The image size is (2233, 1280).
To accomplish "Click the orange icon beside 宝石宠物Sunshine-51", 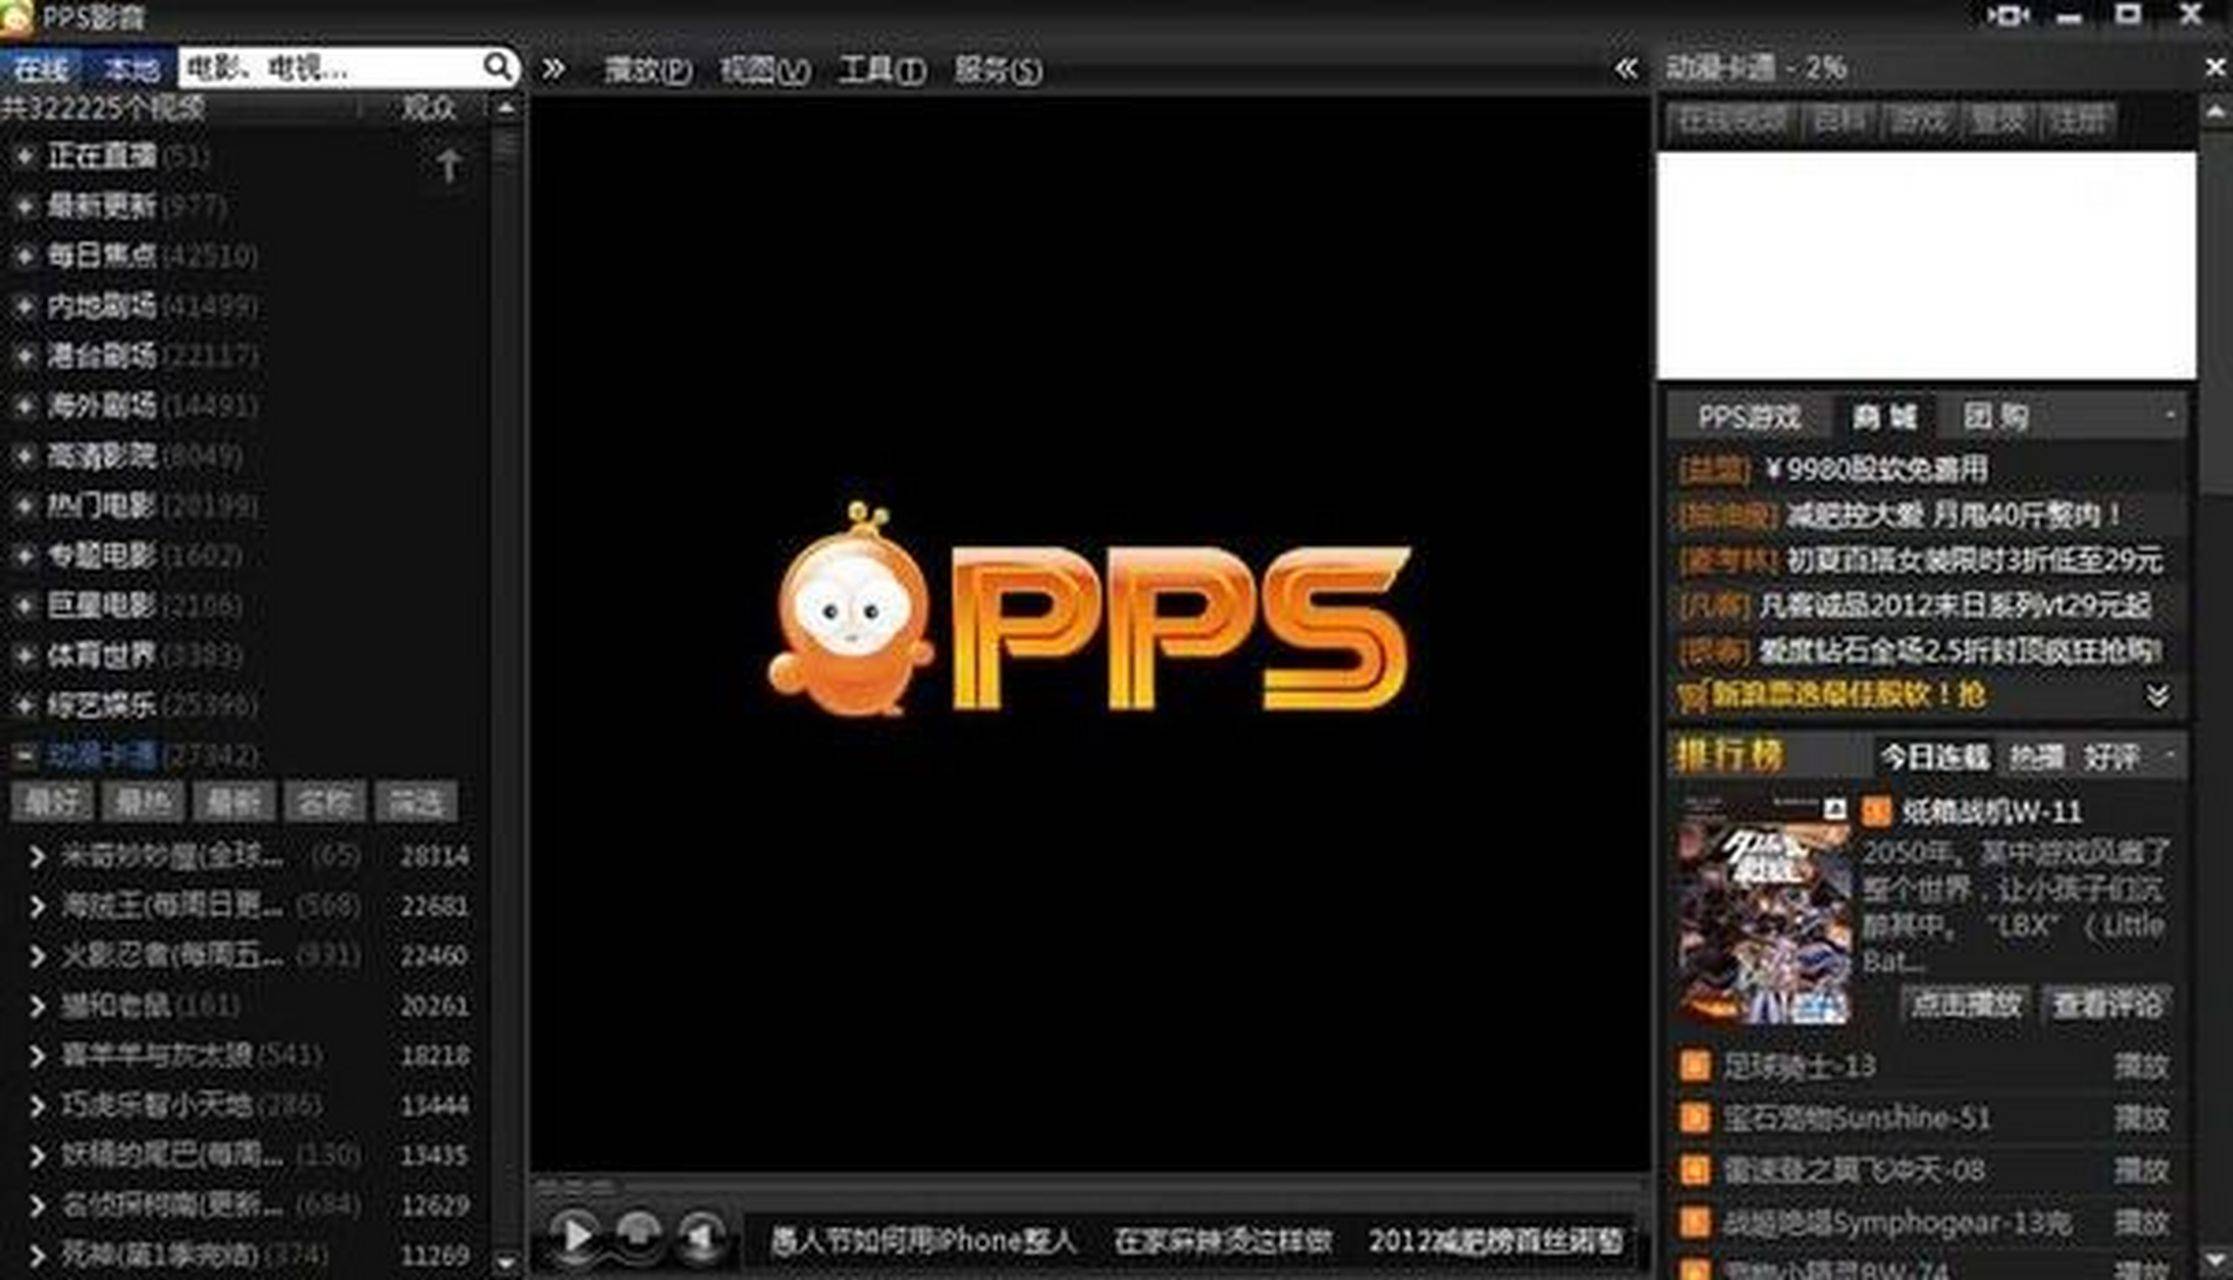I will click(1694, 1117).
